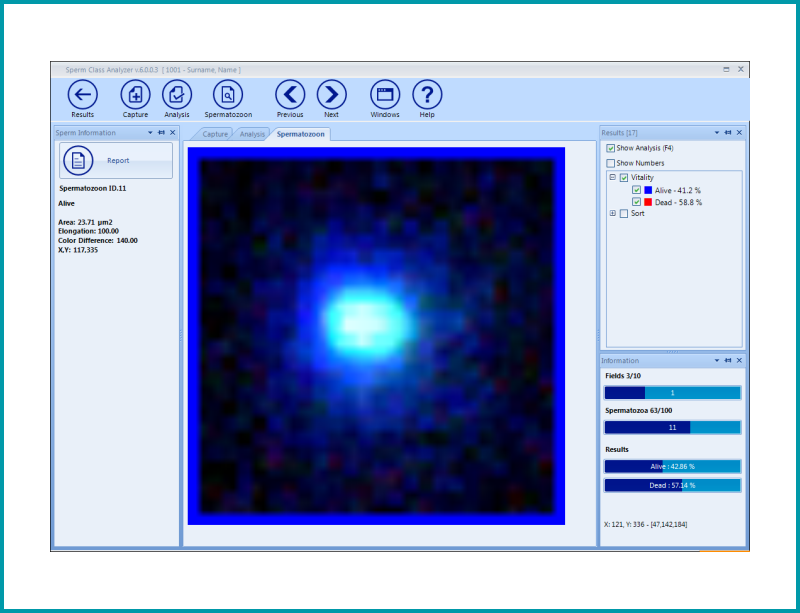Enable the Show Numbers checkbox
The height and width of the screenshot is (613, 800).
[610, 163]
